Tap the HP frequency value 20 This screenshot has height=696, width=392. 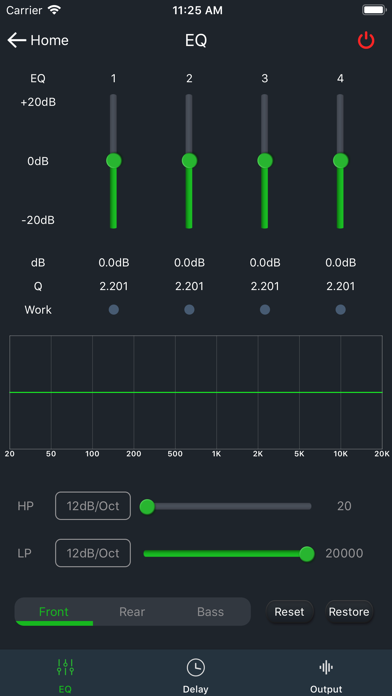click(344, 506)
